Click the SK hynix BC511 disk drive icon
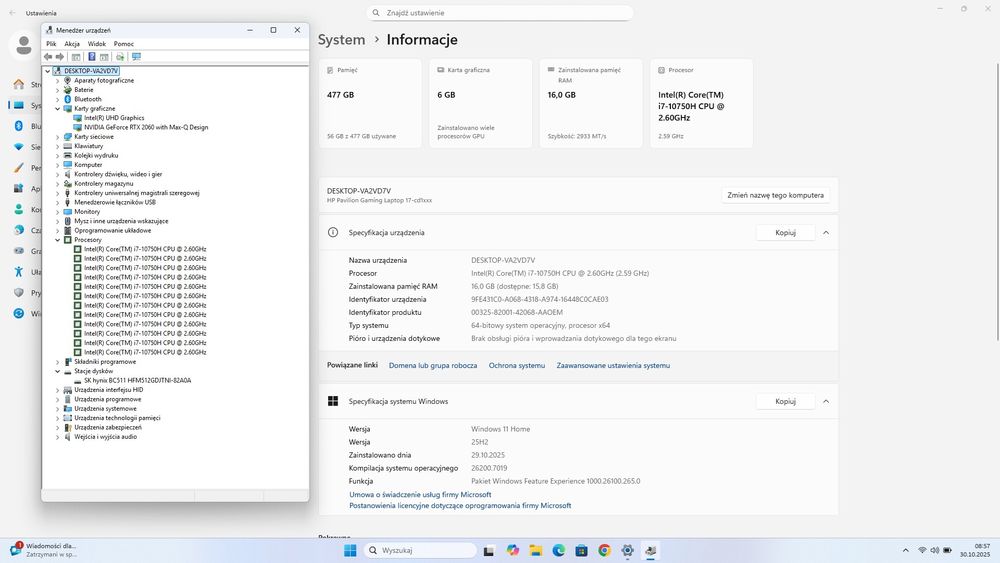 pyautogui.click(x=78, y=380)
